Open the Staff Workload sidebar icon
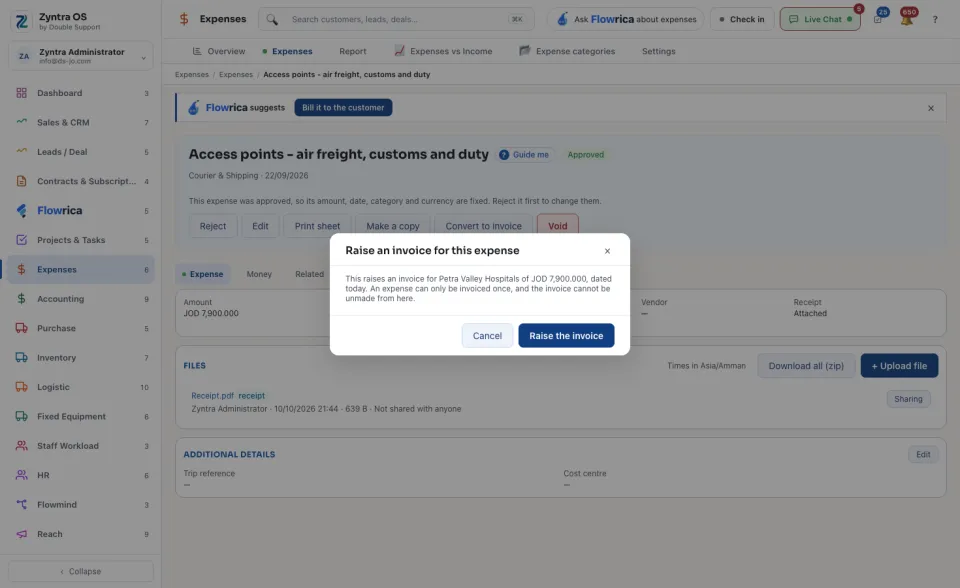The image size is (960, 588). pos(21,446)
